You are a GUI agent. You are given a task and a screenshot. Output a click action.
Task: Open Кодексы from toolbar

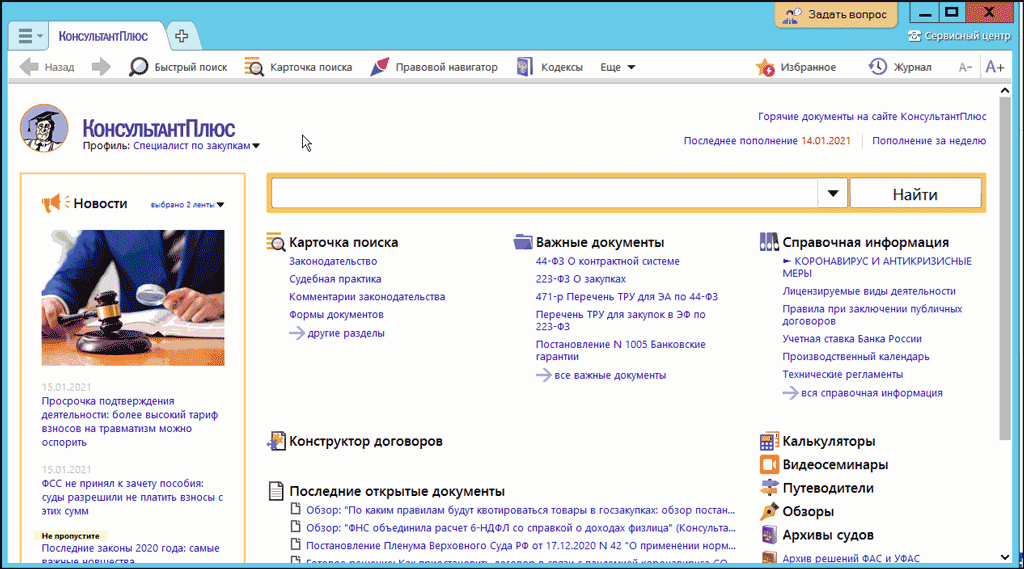tap(549, 67)
